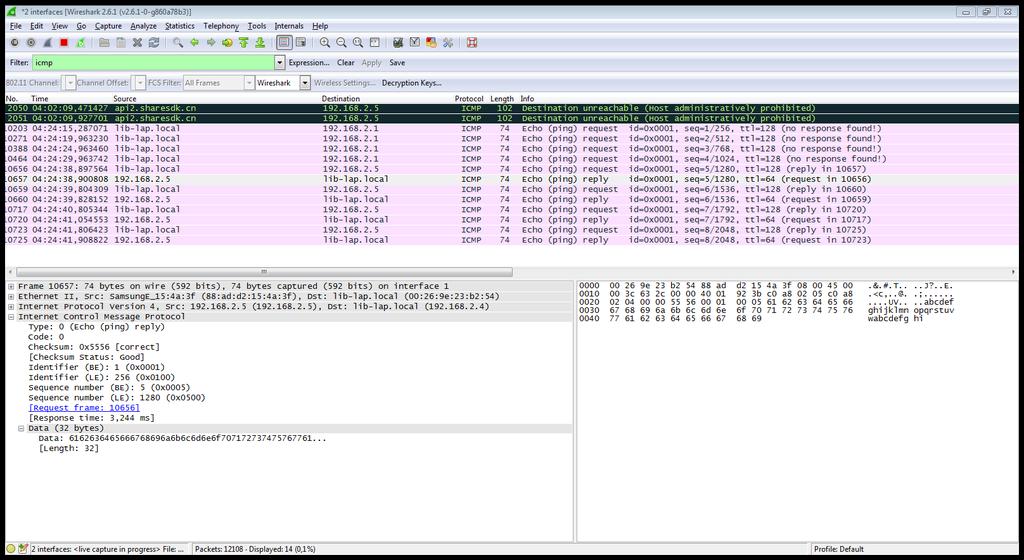Screen dimensions: 1024x560
Task: Open the display filter history dropdown
Action: point(280,63)
